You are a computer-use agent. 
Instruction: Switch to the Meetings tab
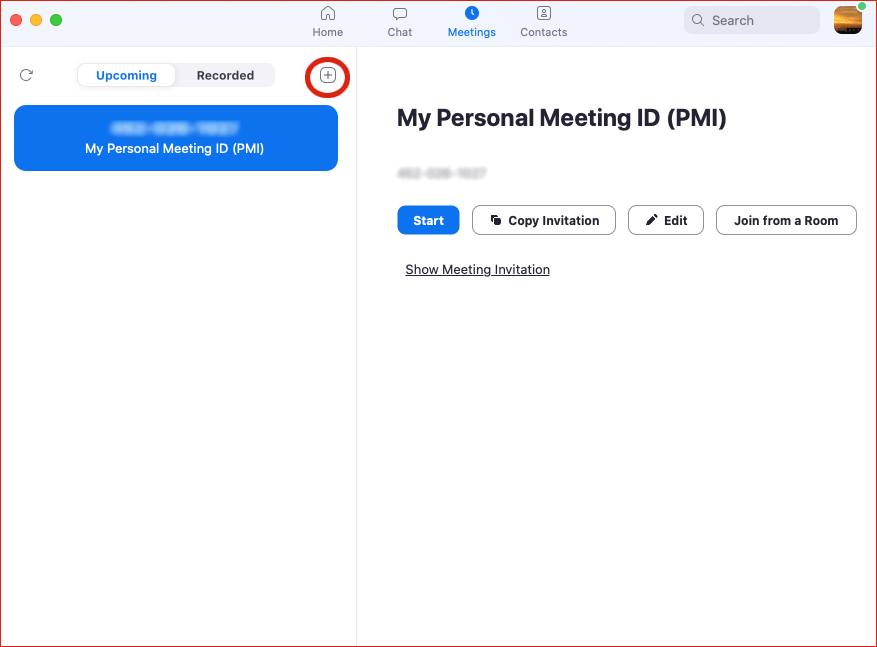click(471, 22)
